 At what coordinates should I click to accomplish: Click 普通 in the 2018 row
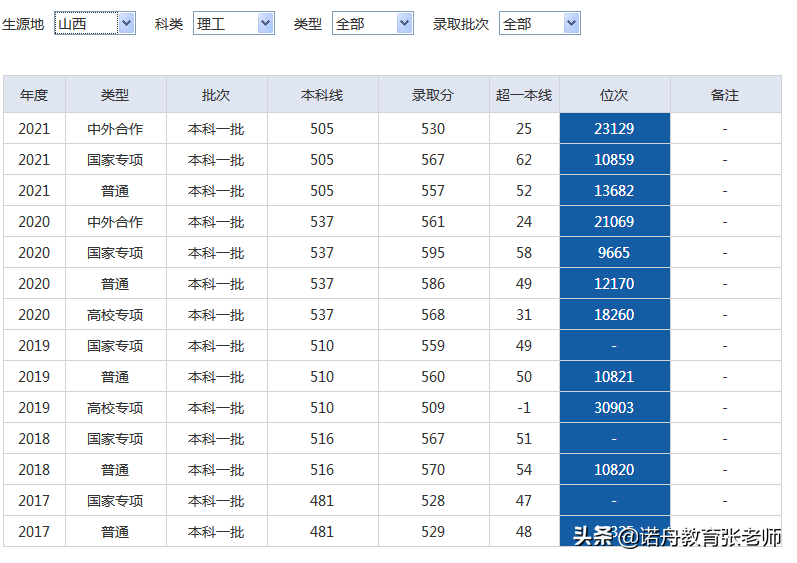115,470
